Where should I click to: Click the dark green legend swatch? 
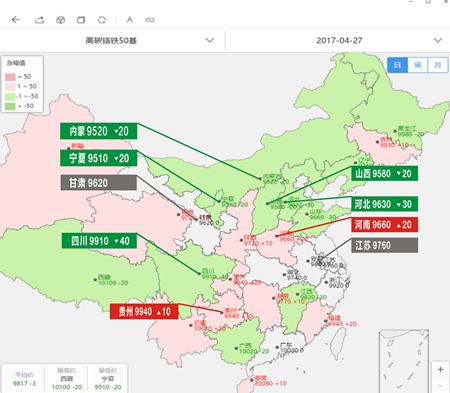[10, 106]
